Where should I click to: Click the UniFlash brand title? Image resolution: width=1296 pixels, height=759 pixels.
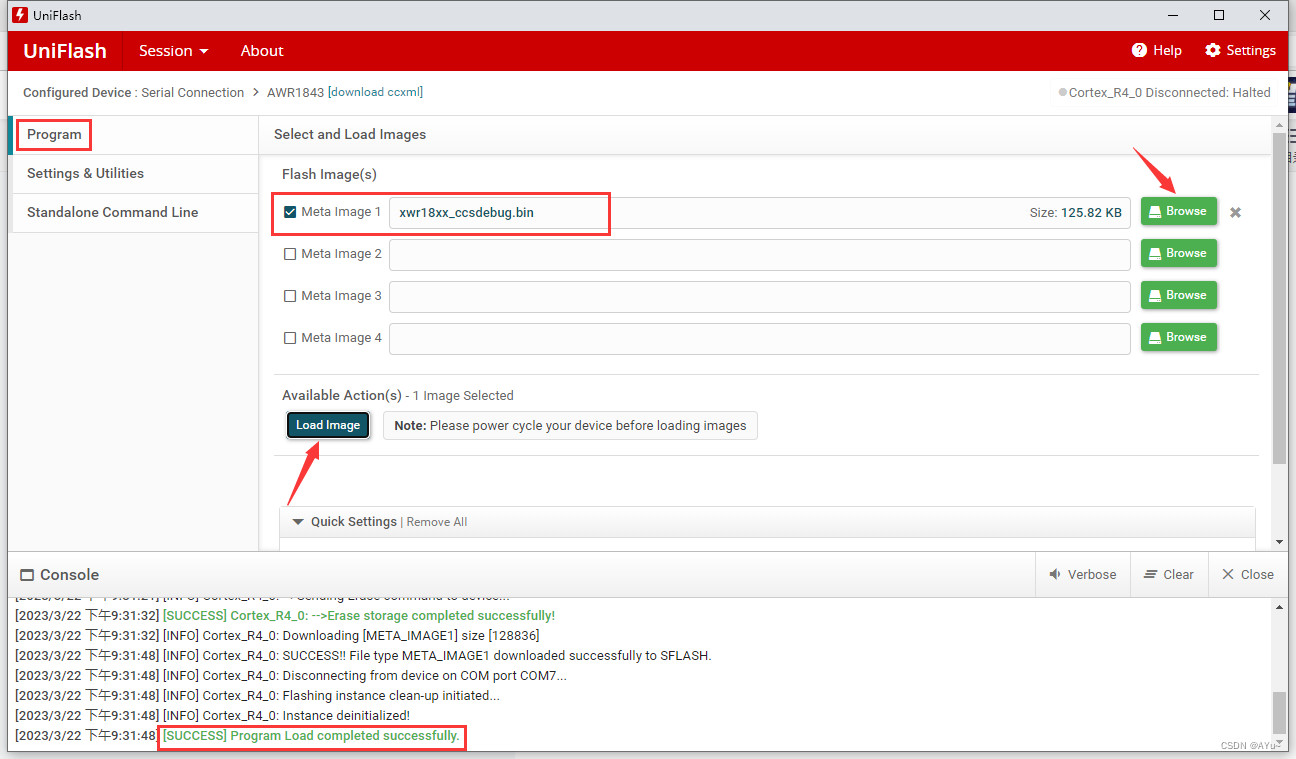pos(64,51)
